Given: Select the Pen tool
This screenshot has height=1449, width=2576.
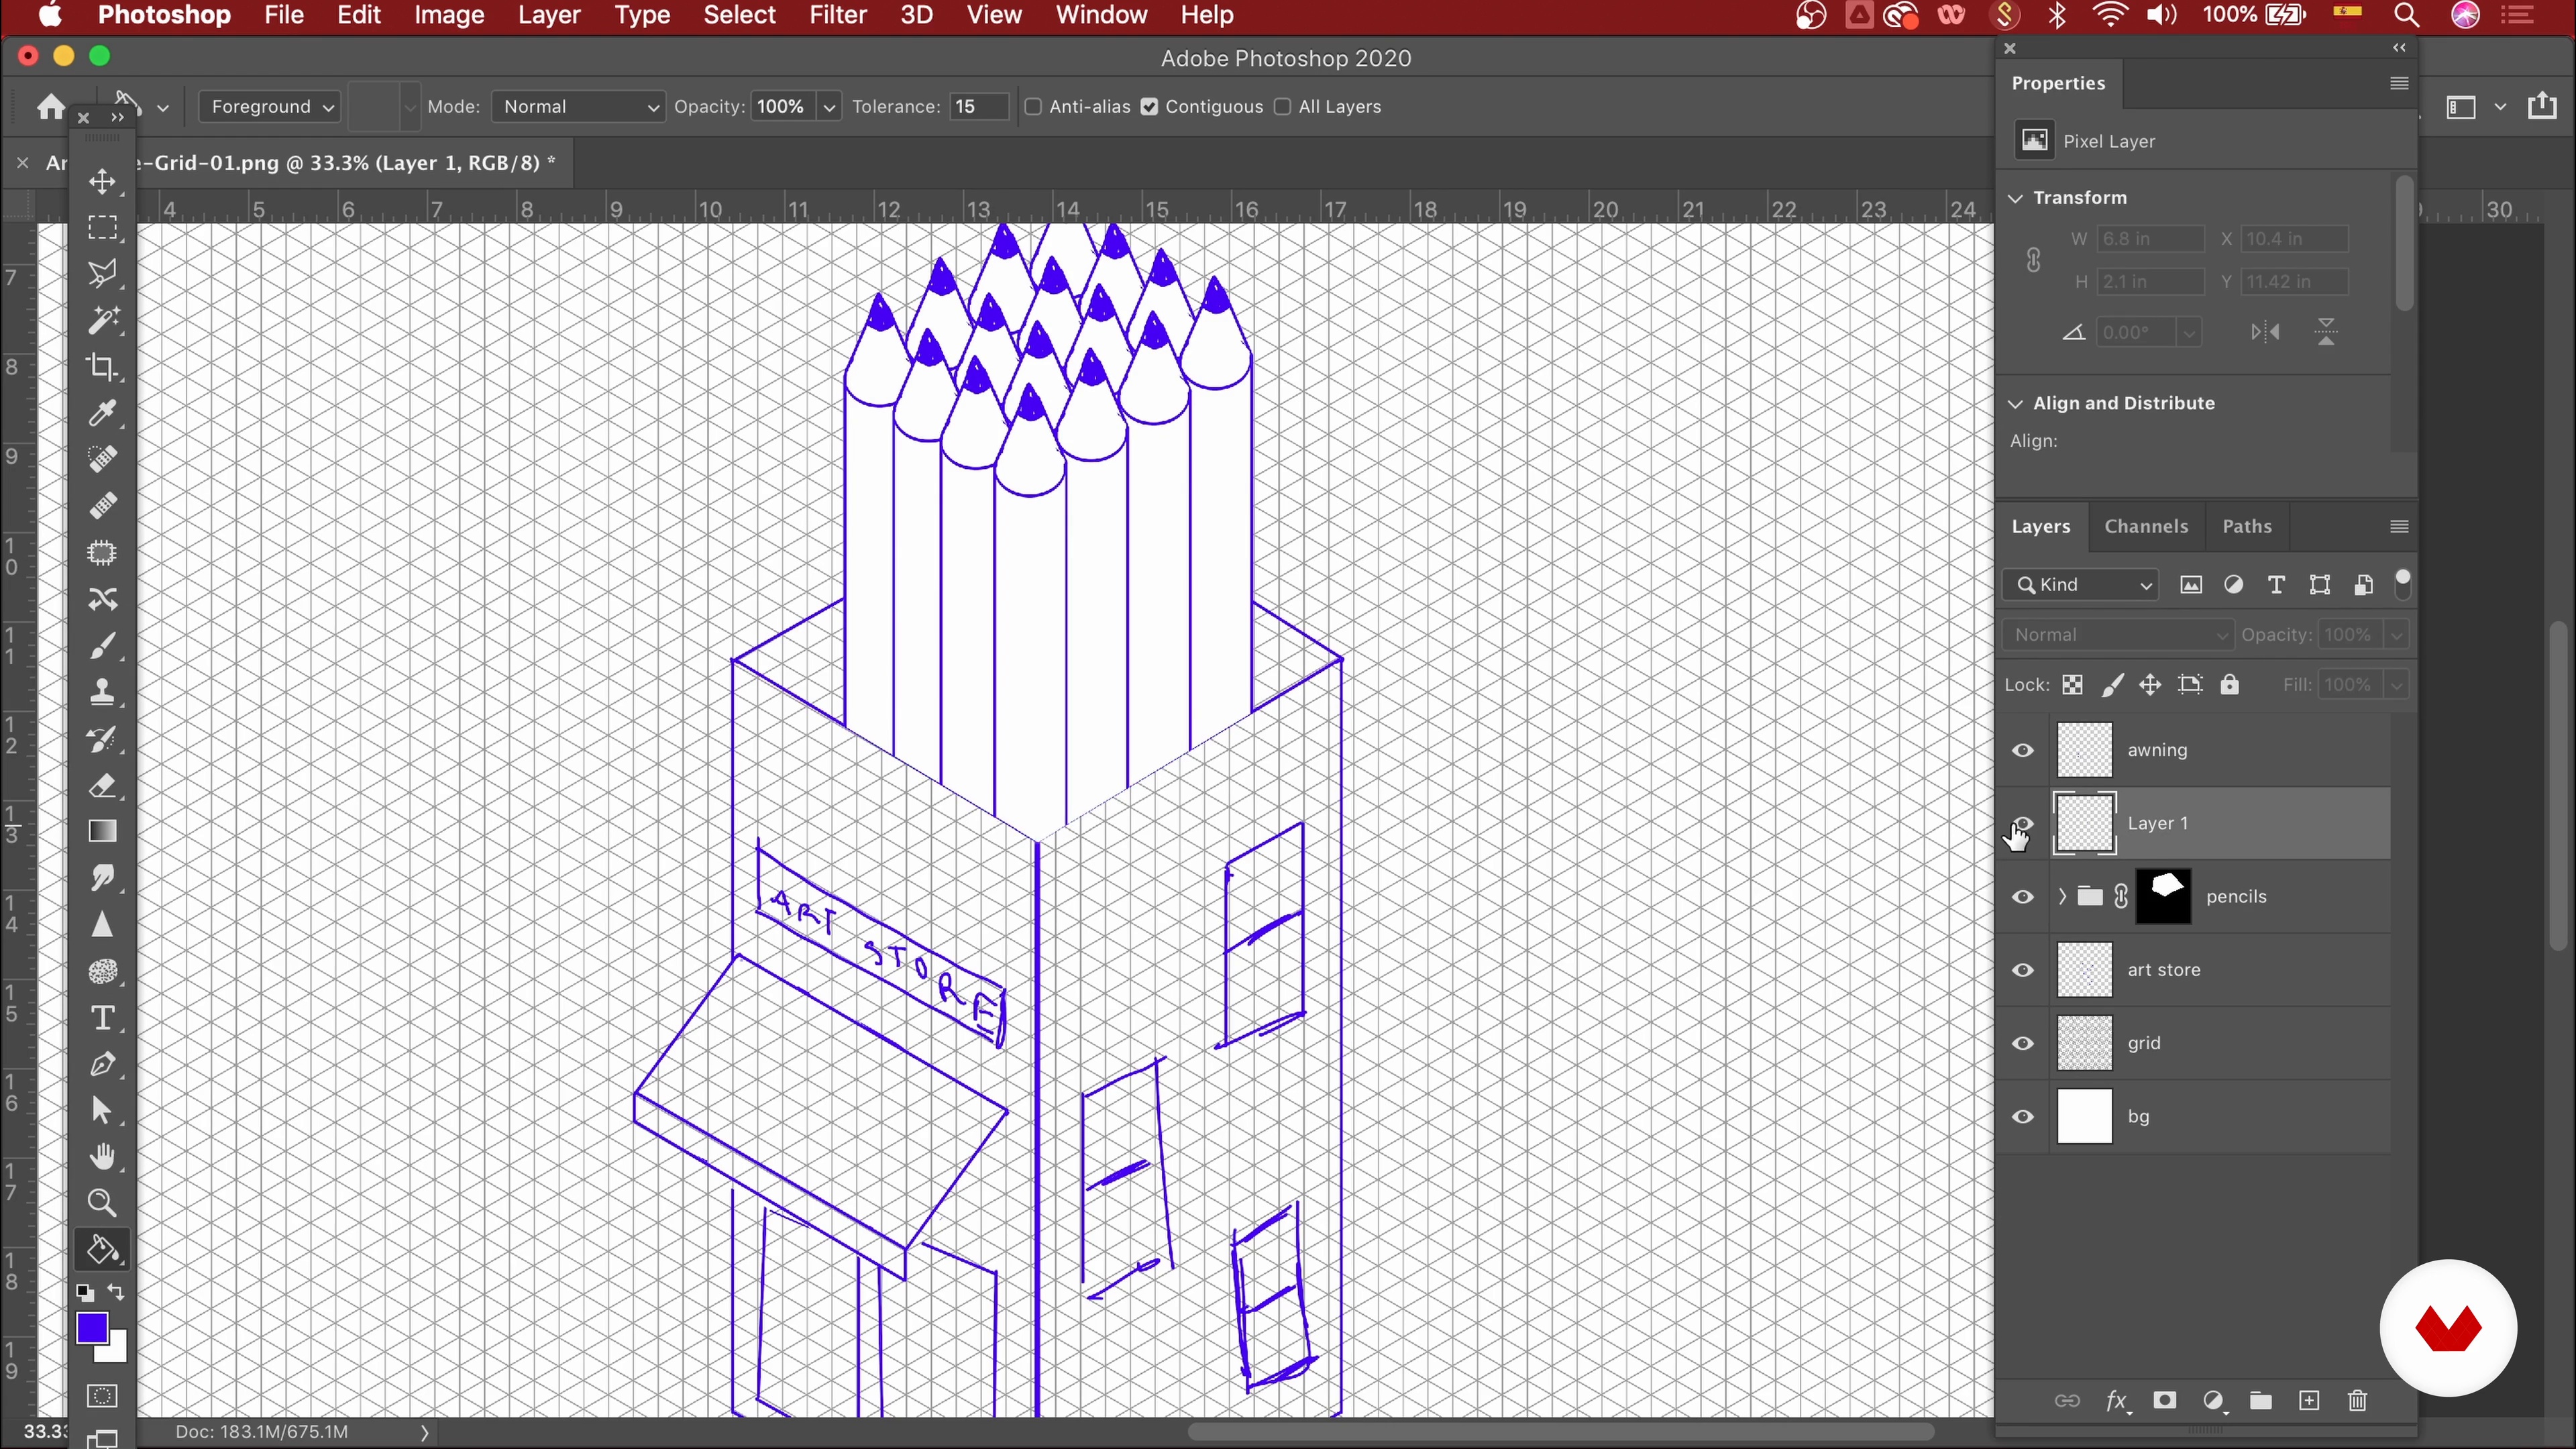Looking at the screenshot, I should coord(102,1064).
